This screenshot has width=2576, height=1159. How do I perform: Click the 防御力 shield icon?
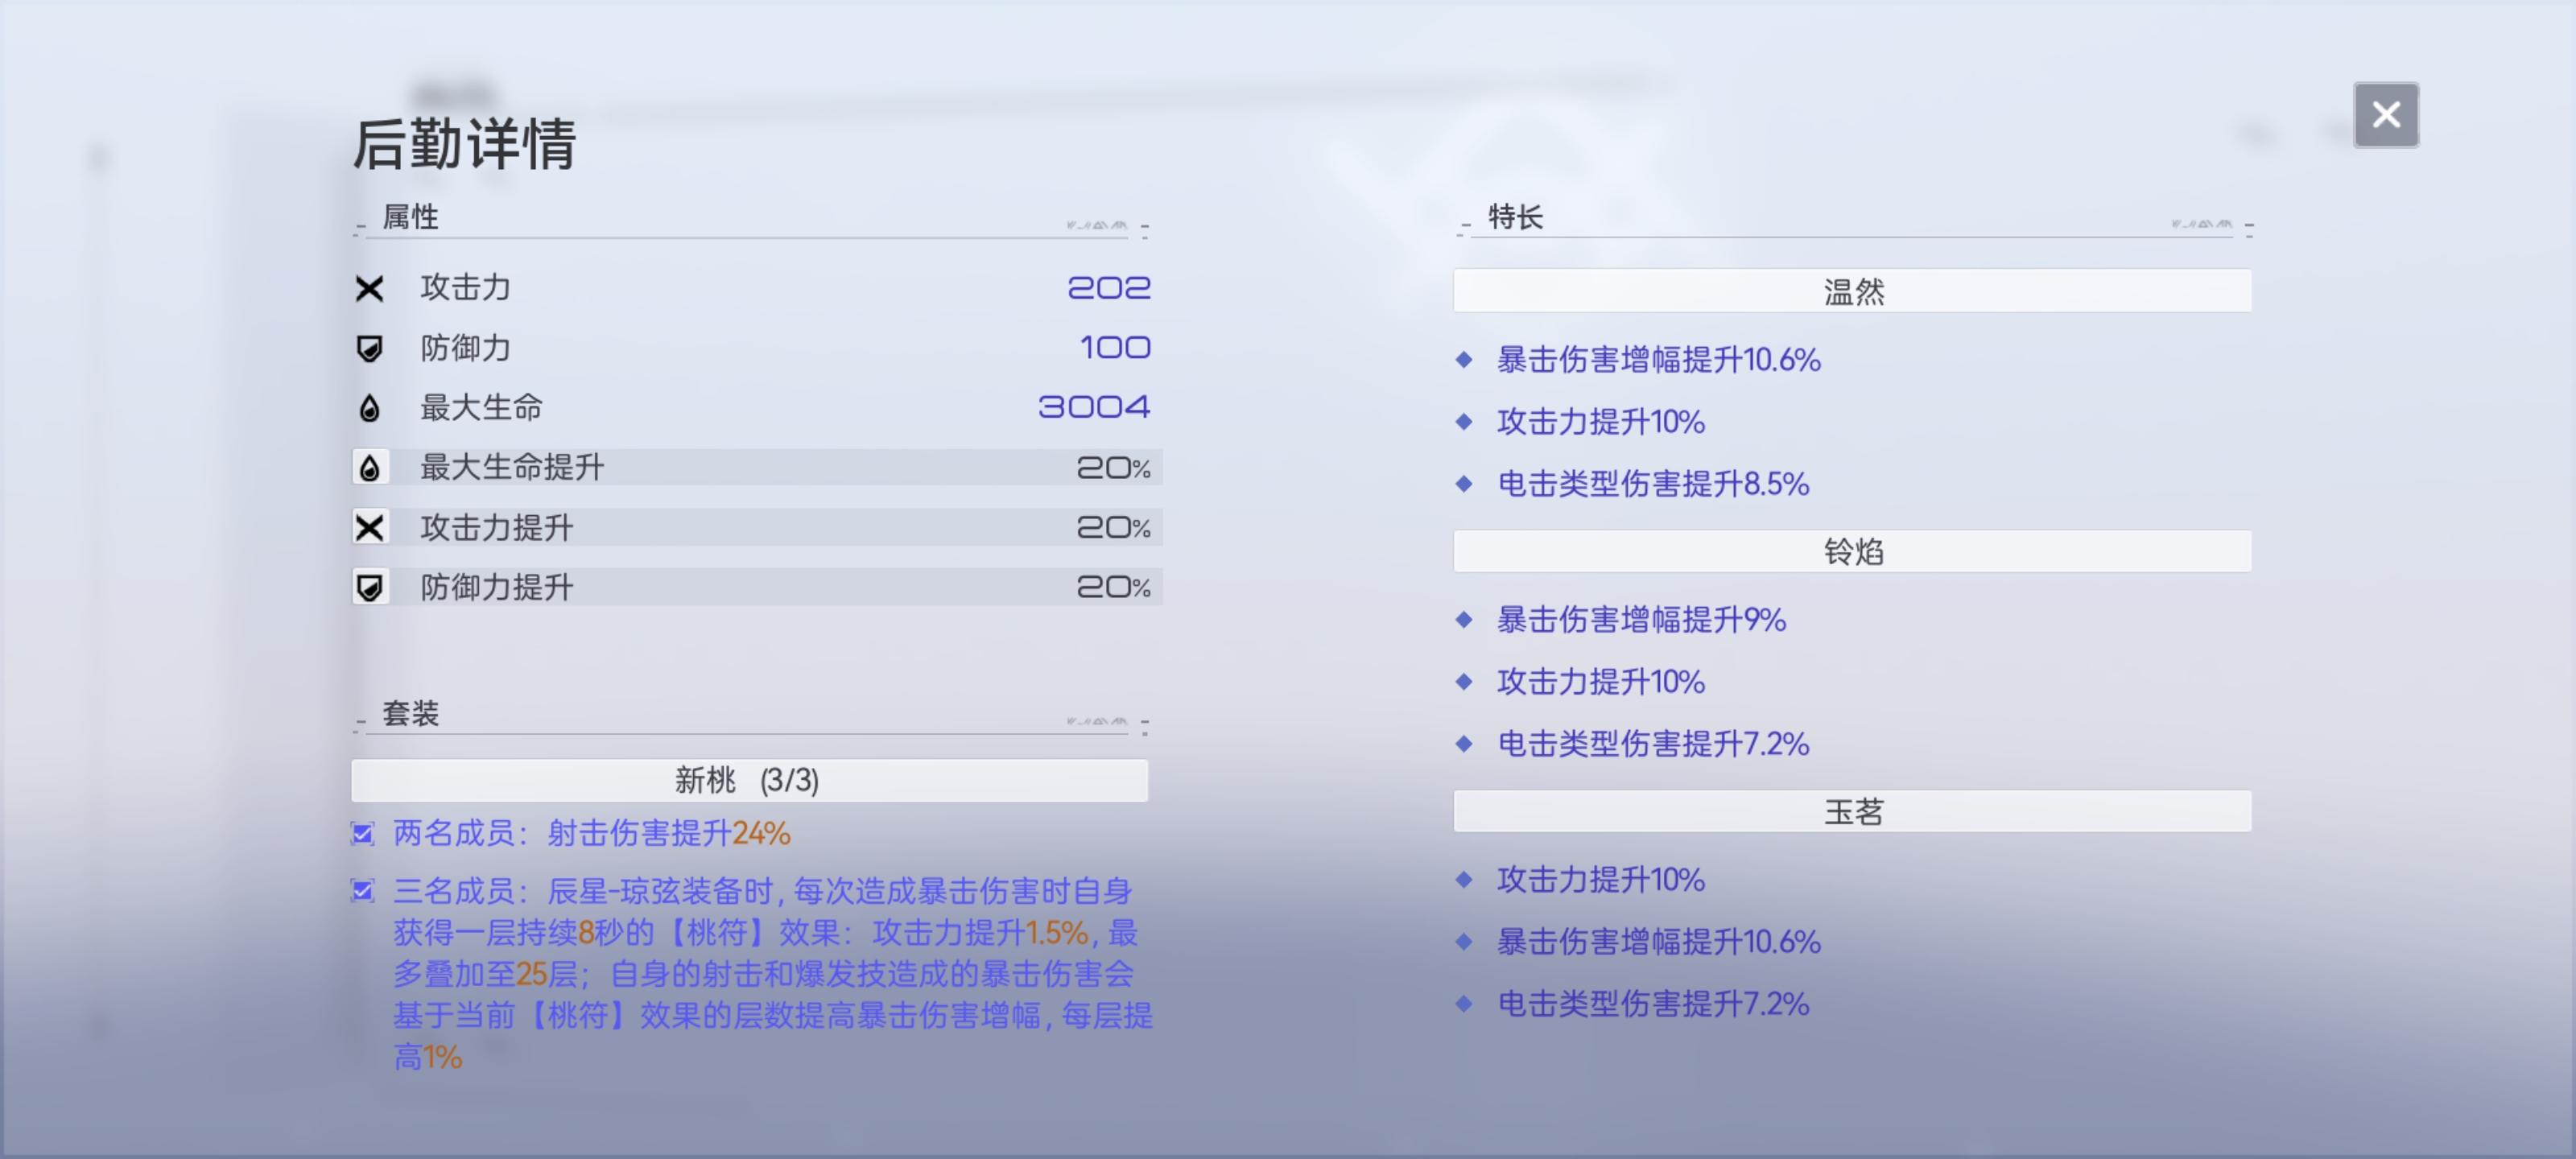[x=369, y=348]
